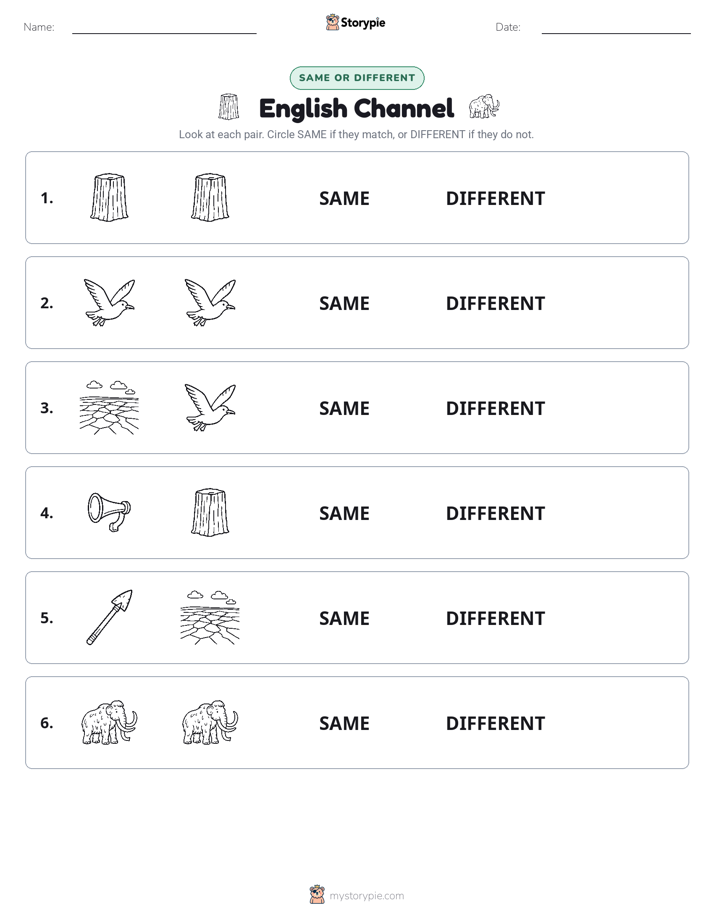714x924 pixels.
Task: Click the Storypie bear logo at the top
Action: click(x=332, y=22)
